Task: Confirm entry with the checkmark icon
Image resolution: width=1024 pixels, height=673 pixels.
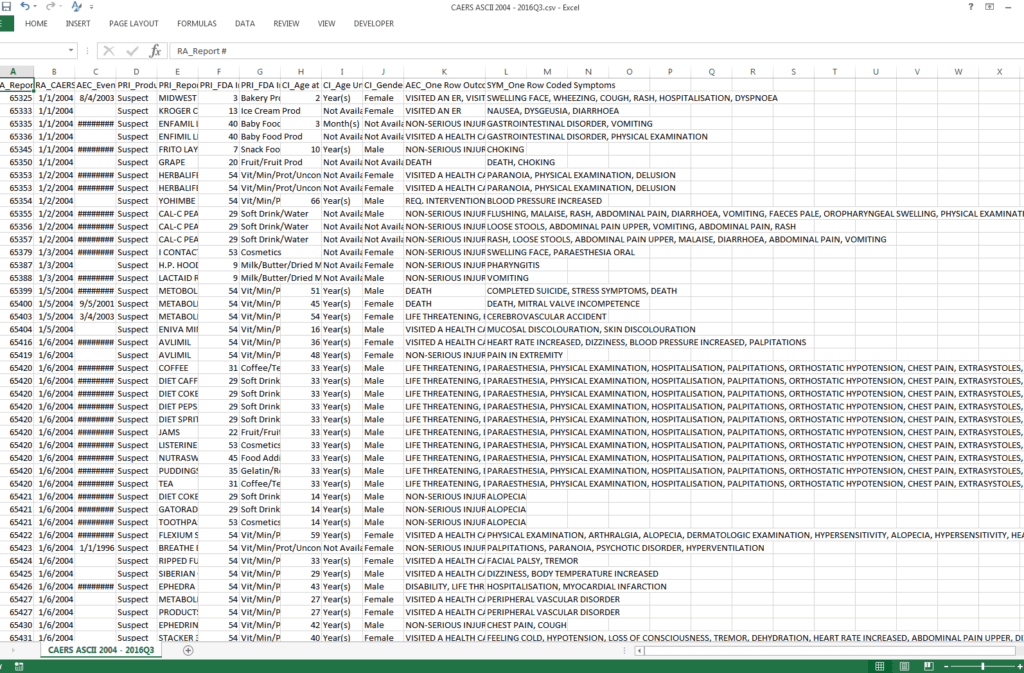Action: 133,50
